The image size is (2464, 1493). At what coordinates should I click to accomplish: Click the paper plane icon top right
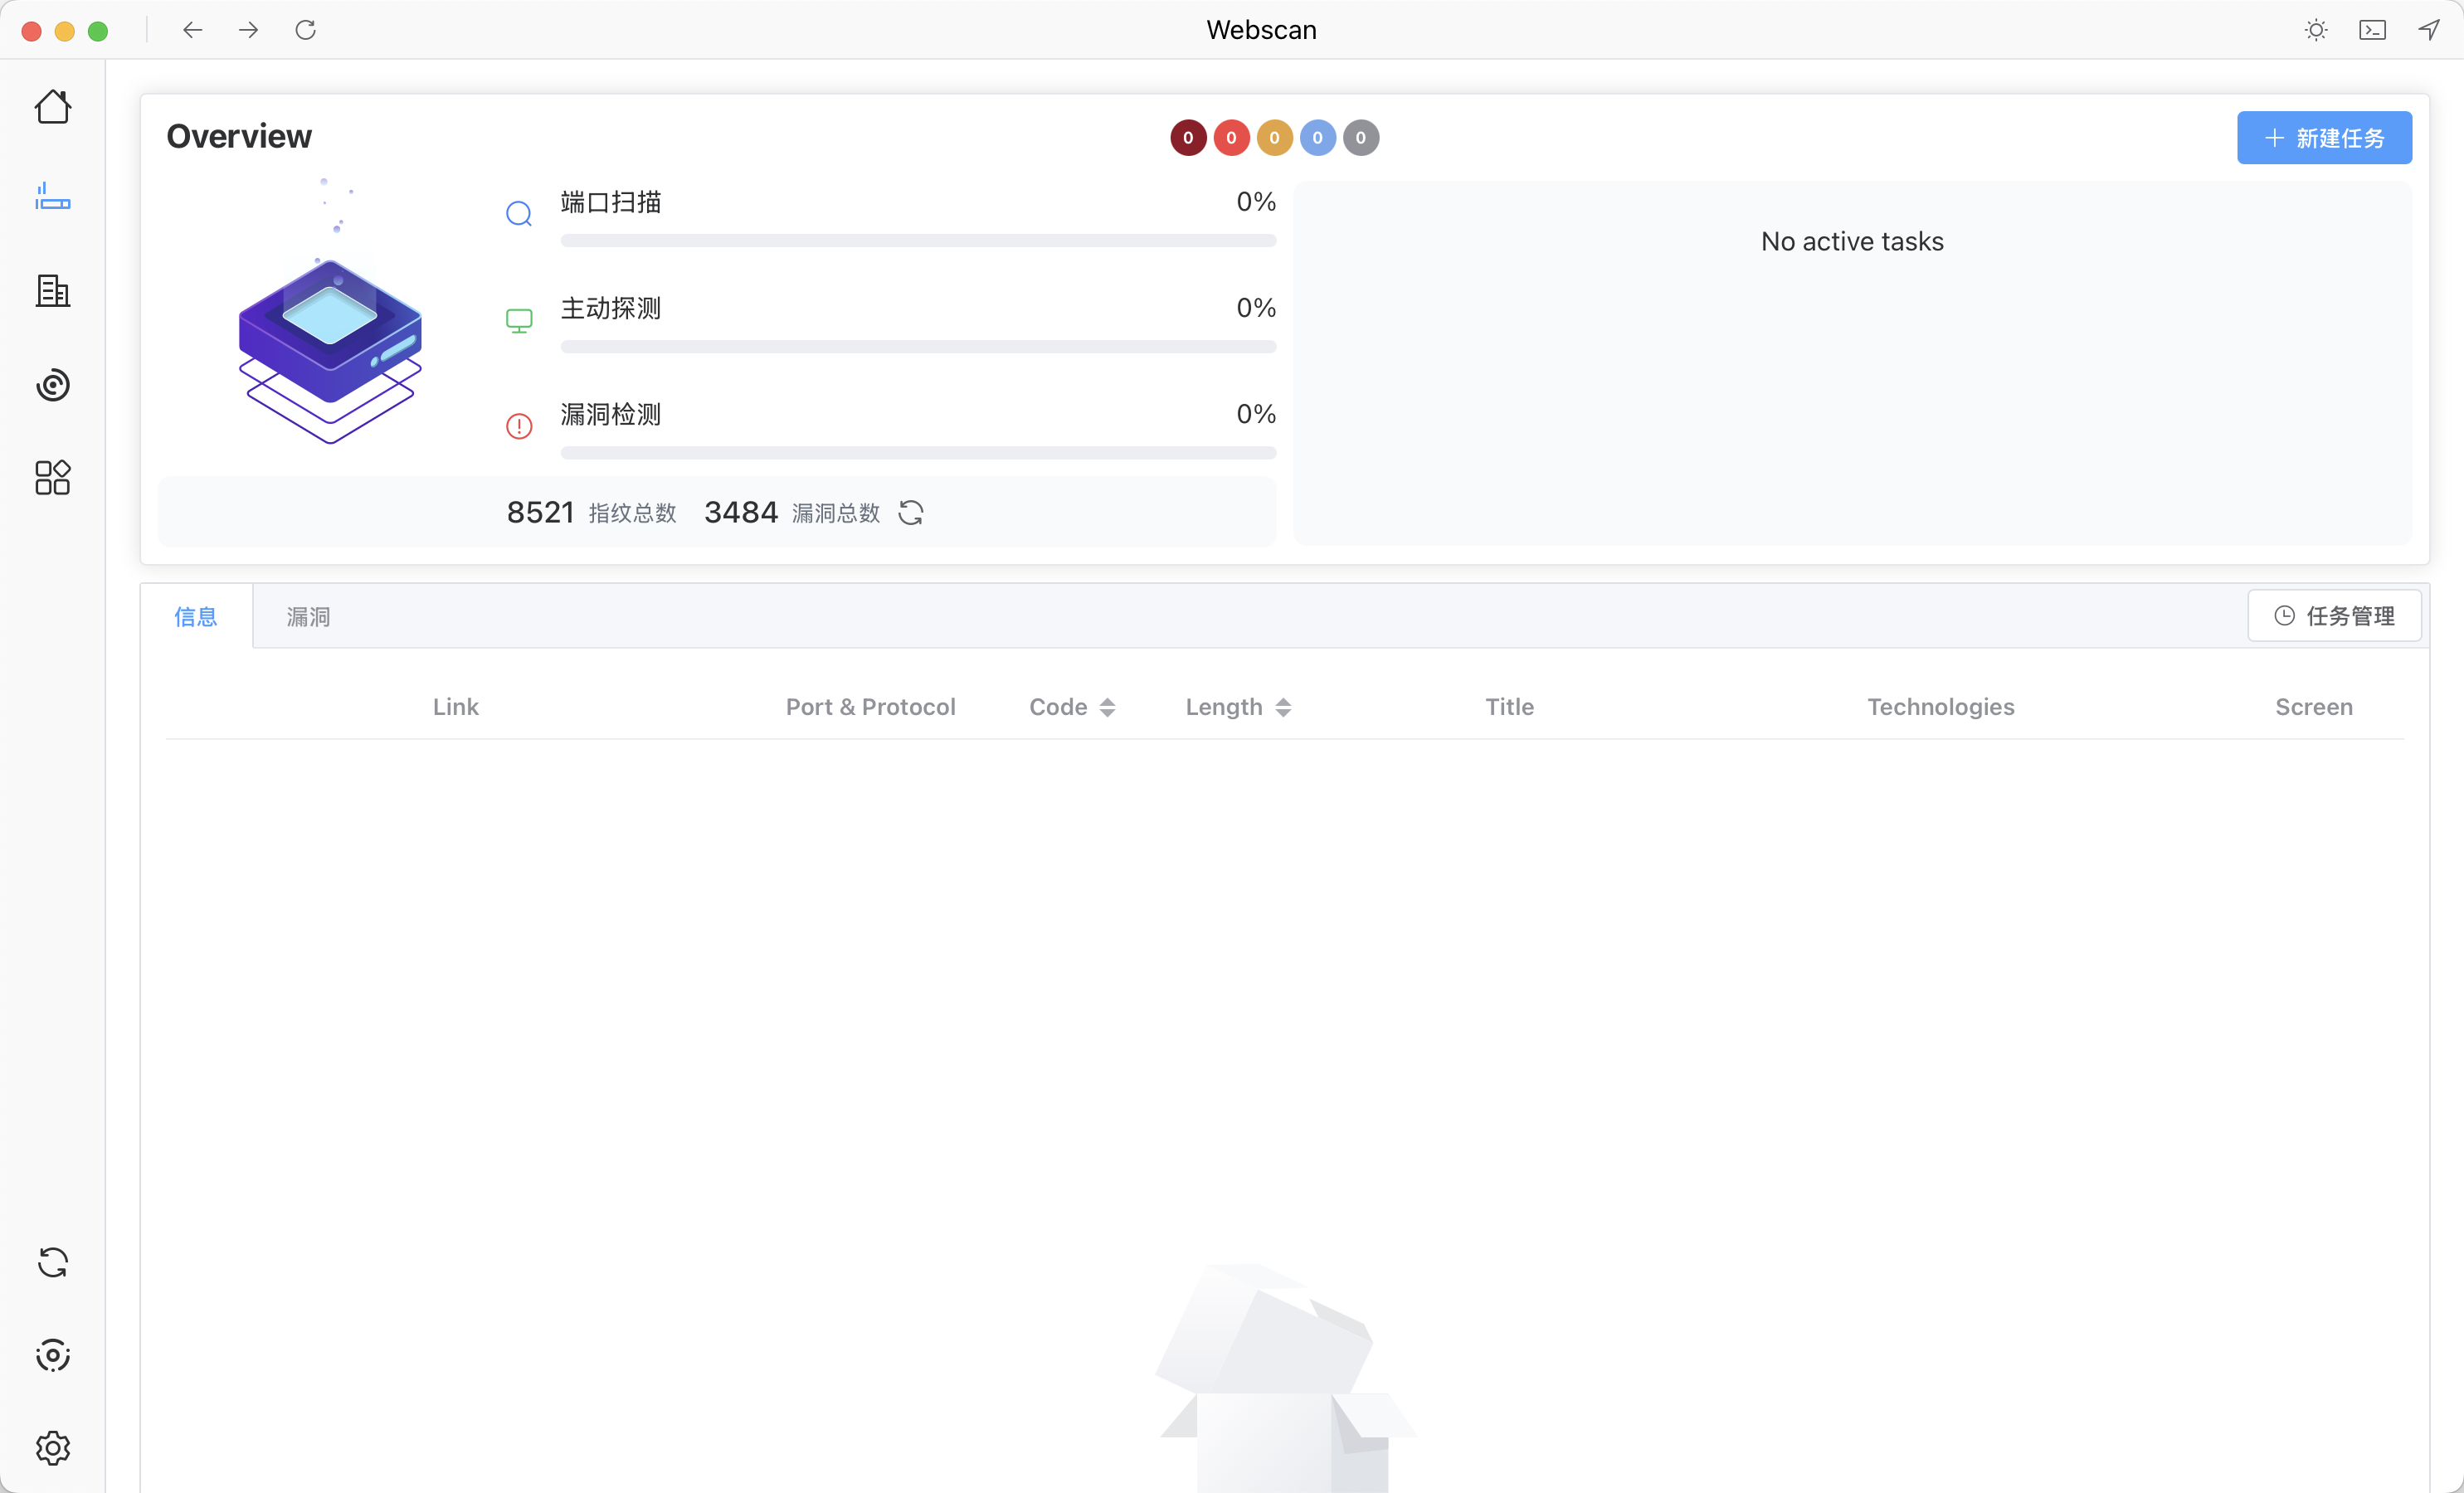pos(2429,30)
